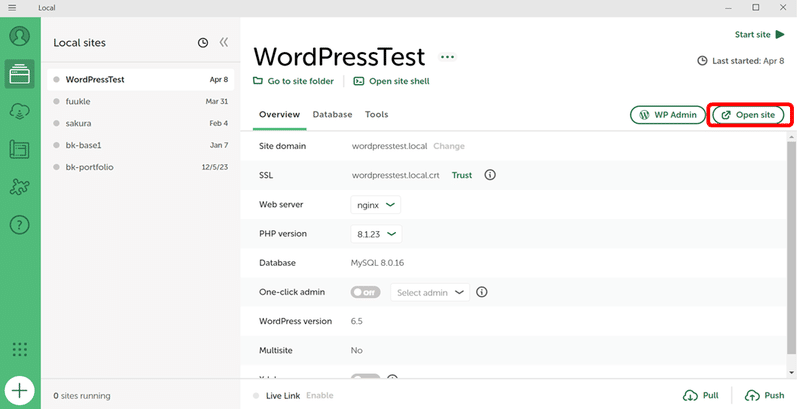Open the site options three-dot menu
Viewport: 800px width, 409px height.
click(x=447, y=57)
